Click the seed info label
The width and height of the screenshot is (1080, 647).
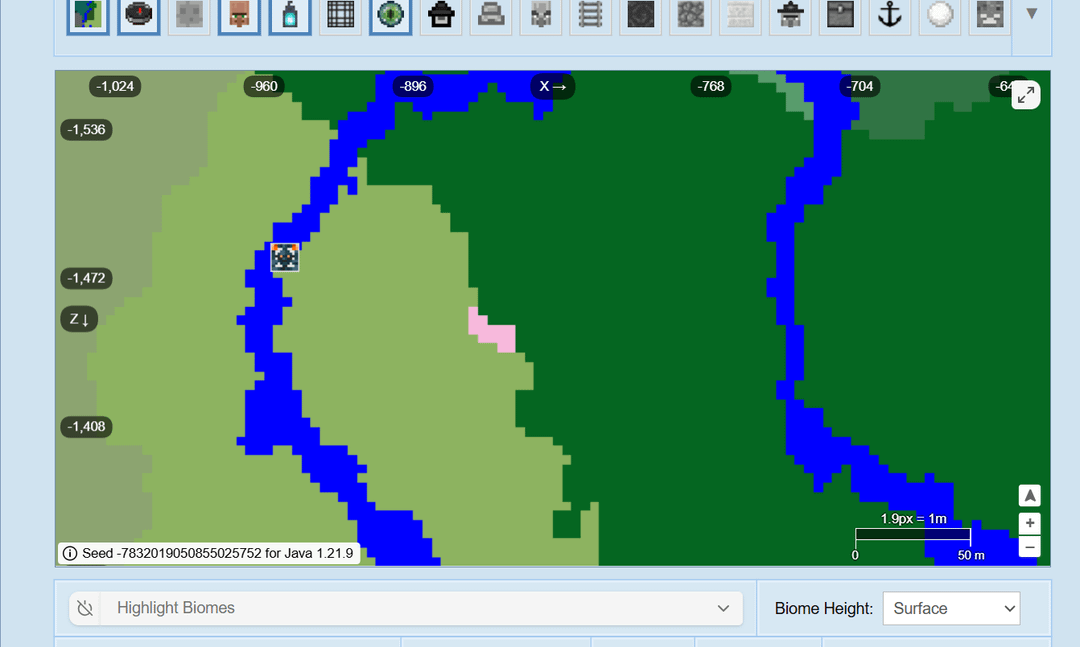209,553
